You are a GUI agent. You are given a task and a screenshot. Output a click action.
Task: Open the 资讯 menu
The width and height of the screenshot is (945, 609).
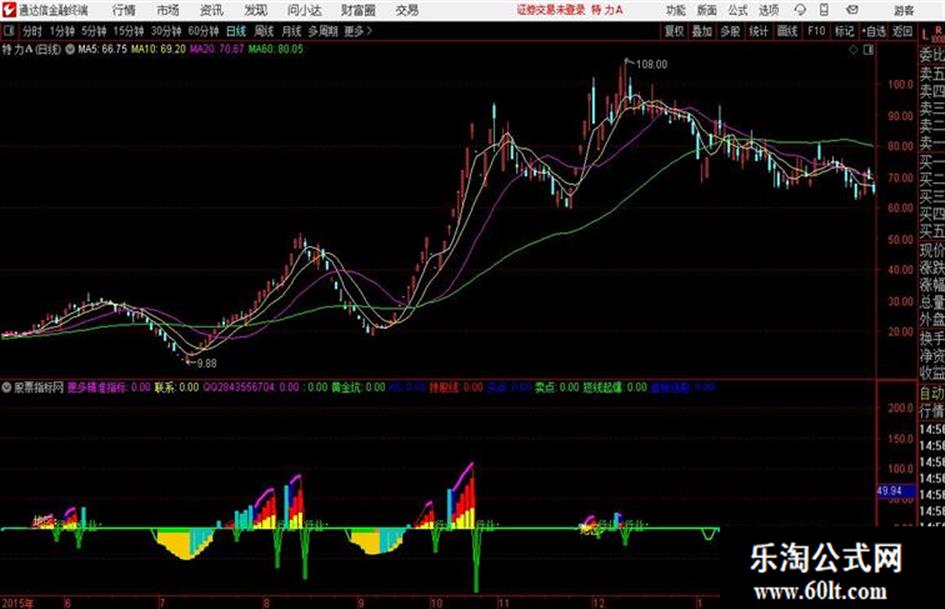[212, 10]
